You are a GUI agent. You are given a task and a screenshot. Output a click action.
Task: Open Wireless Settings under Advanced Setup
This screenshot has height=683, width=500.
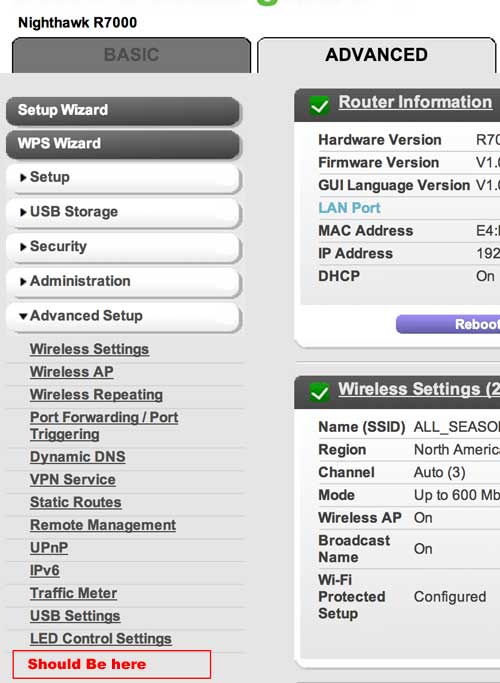pyautogui.click(x=89, y=349)
